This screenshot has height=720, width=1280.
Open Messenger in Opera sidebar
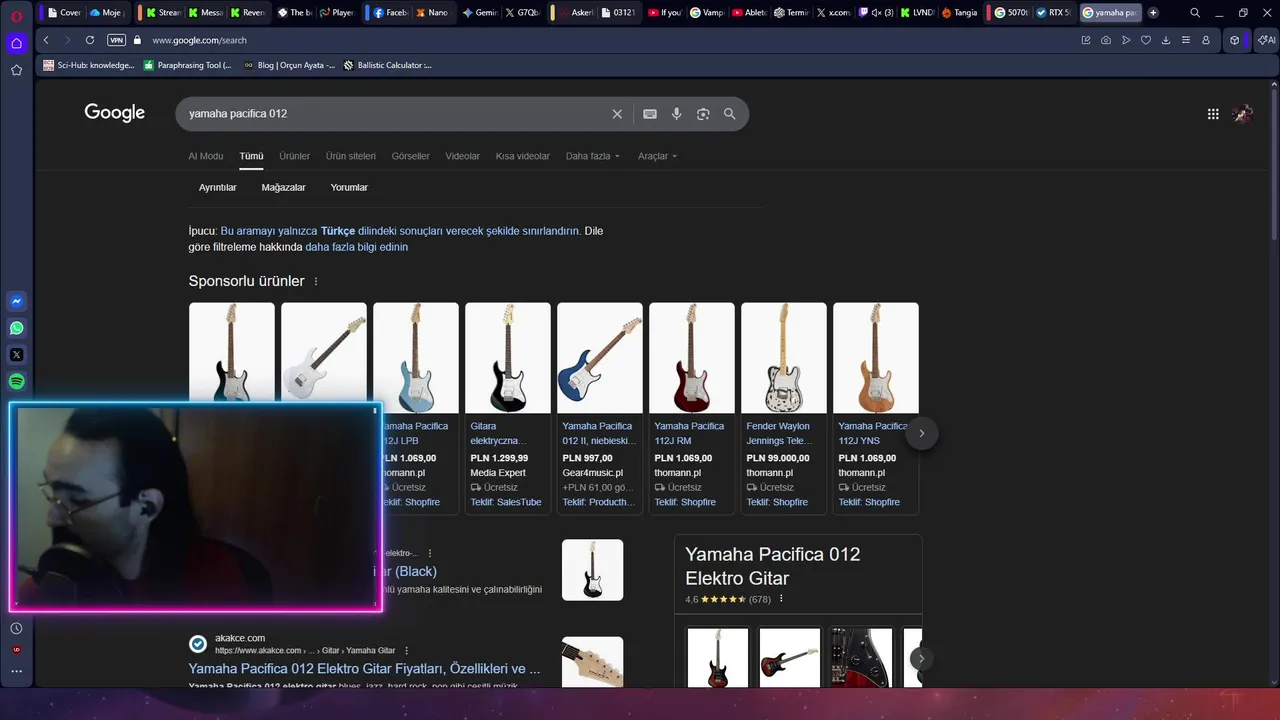[x=16, y=301]
